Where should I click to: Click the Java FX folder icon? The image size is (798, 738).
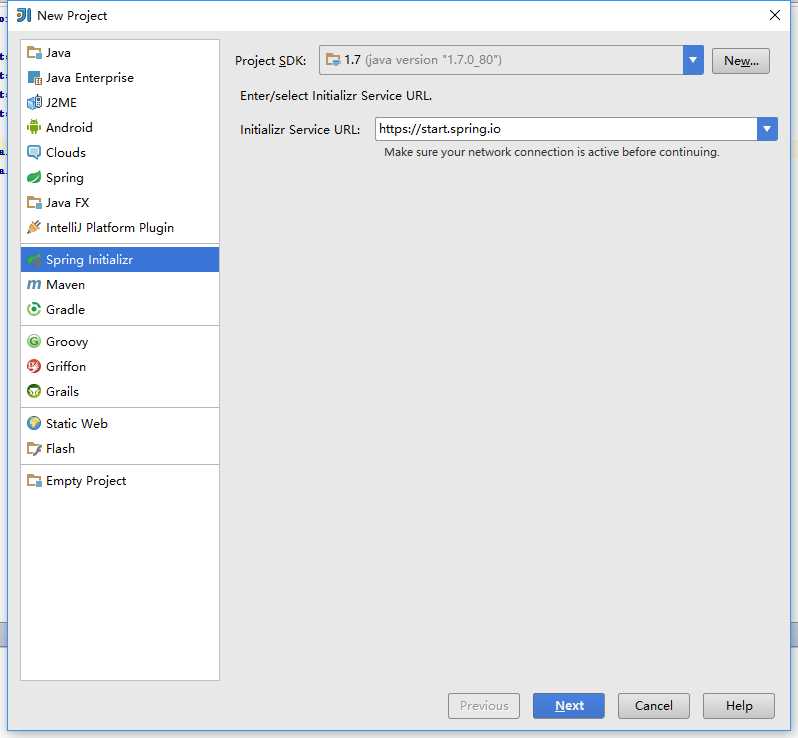click(34, 202)
